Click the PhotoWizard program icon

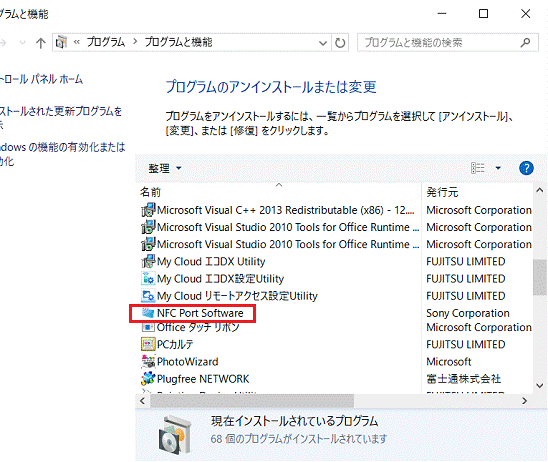point(148,361)
